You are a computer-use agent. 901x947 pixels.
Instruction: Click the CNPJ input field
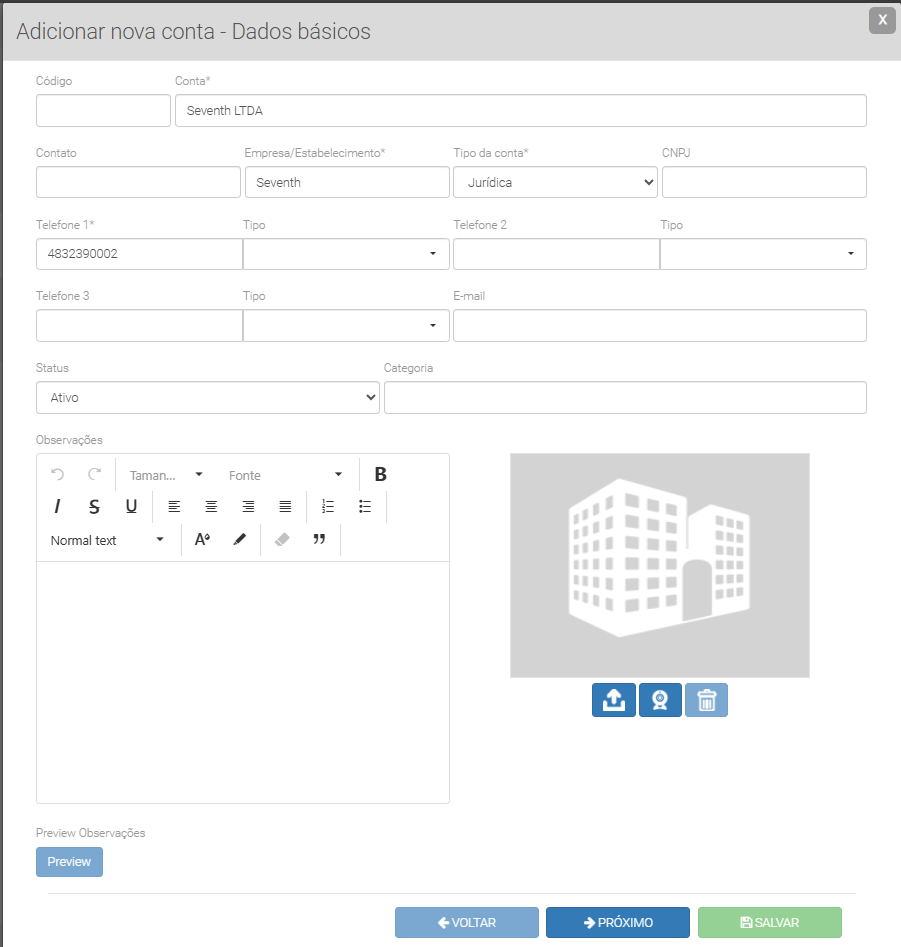pyautogui.click(x=764, y=182)
